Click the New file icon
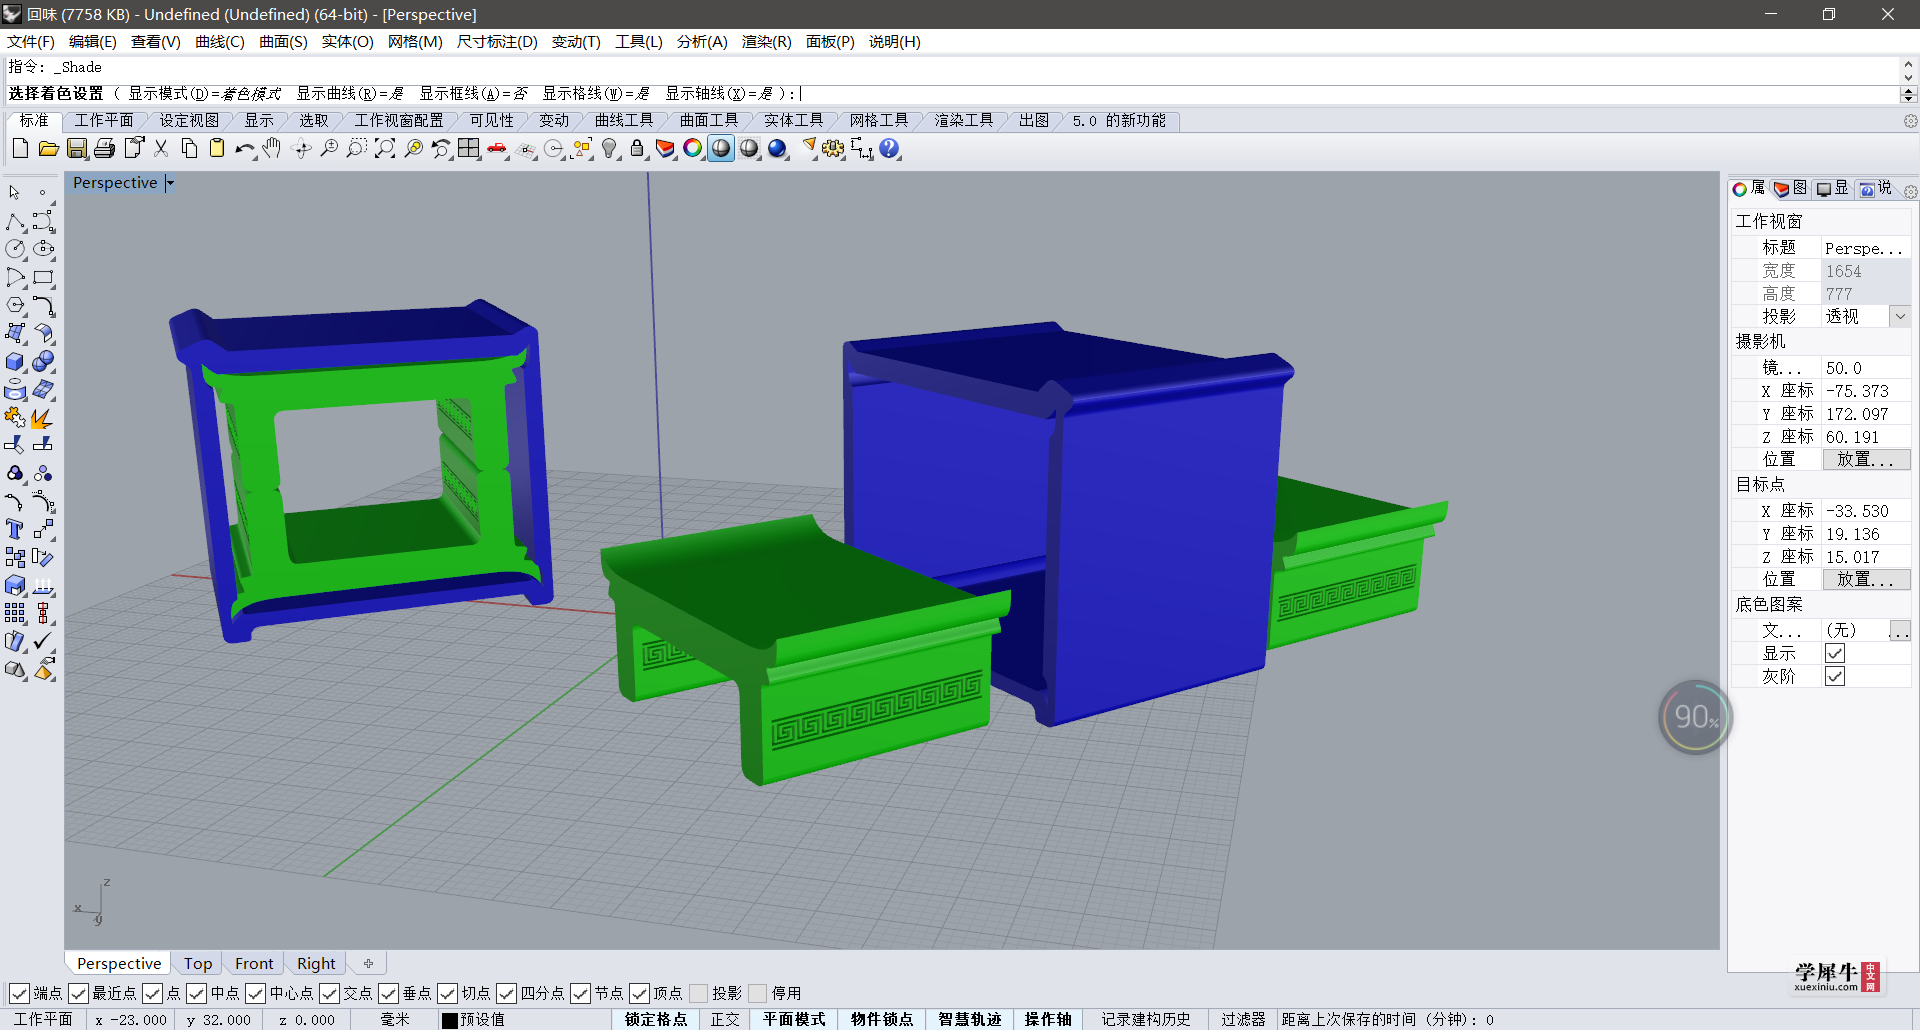The width and height of the screenshot is (1920, 1030). 20,149
